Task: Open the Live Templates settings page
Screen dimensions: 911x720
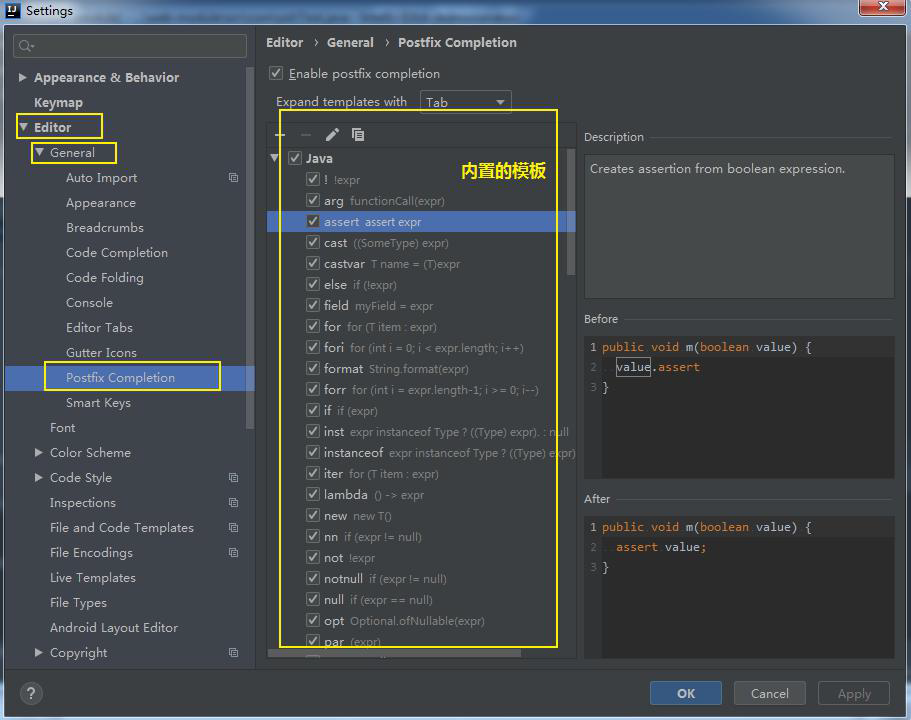Action: pyautogui.click(x=92, y=578)
